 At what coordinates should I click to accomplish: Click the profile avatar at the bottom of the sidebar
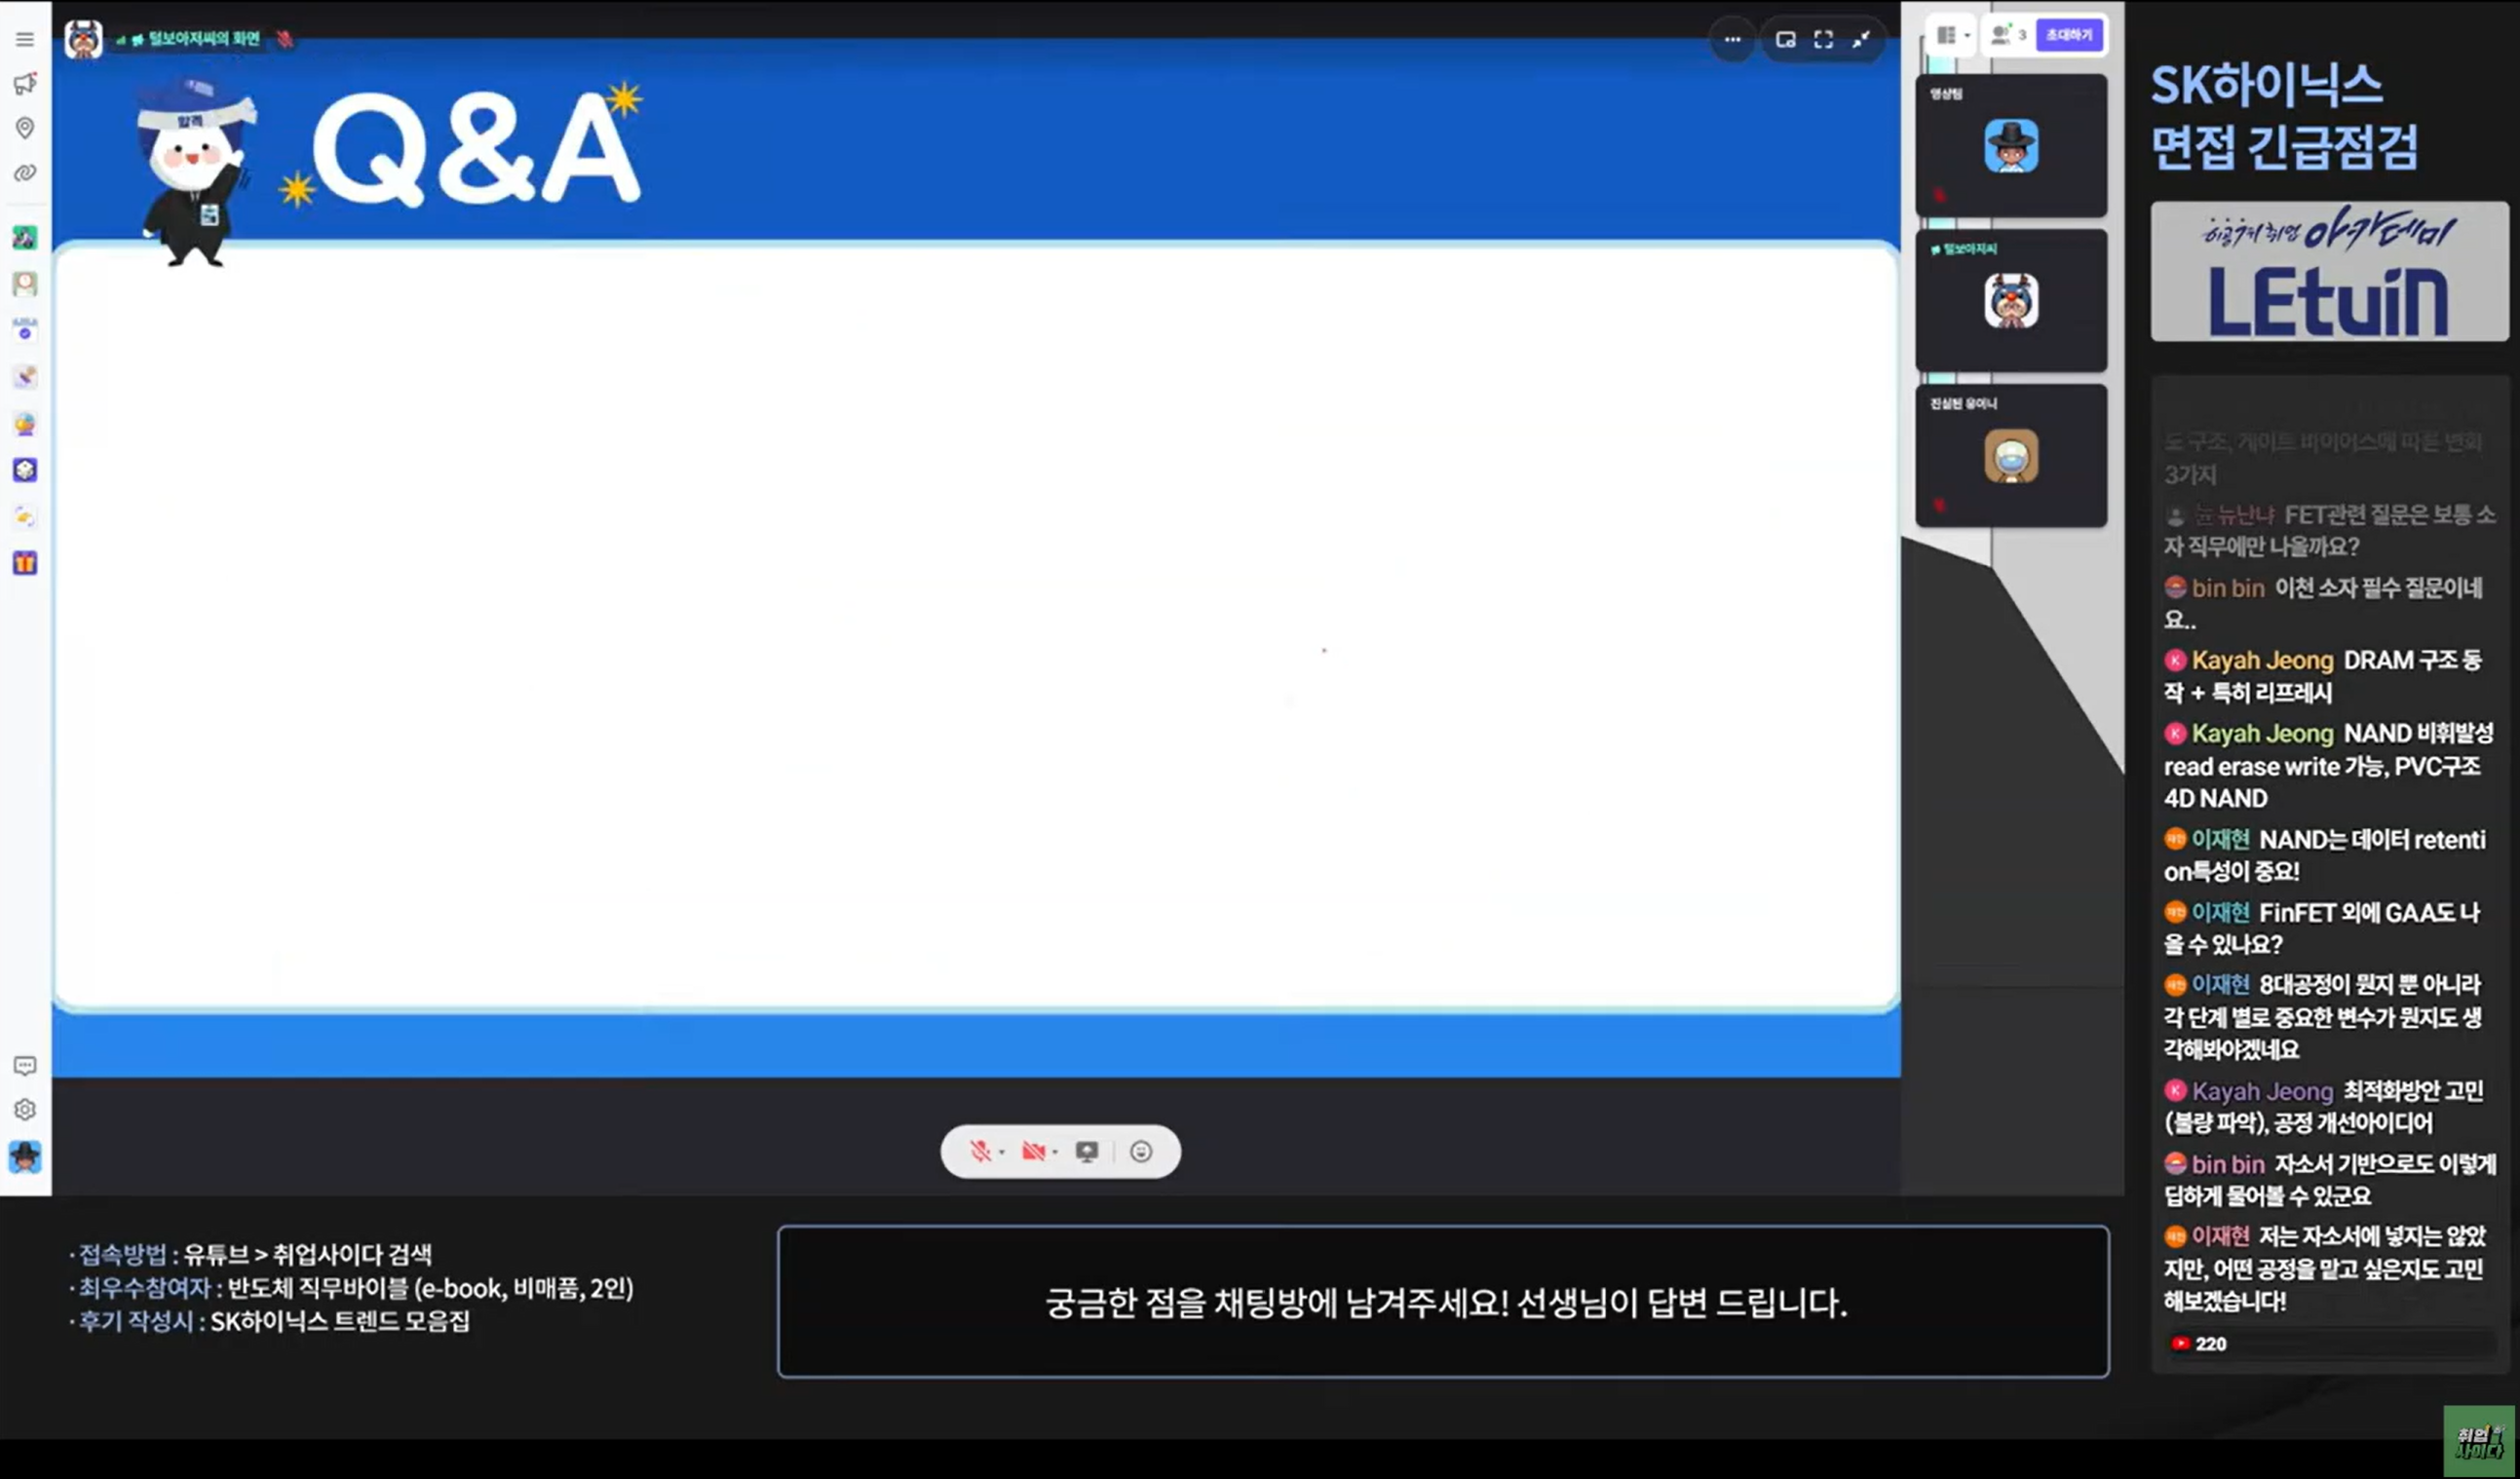coord(25,1157)
